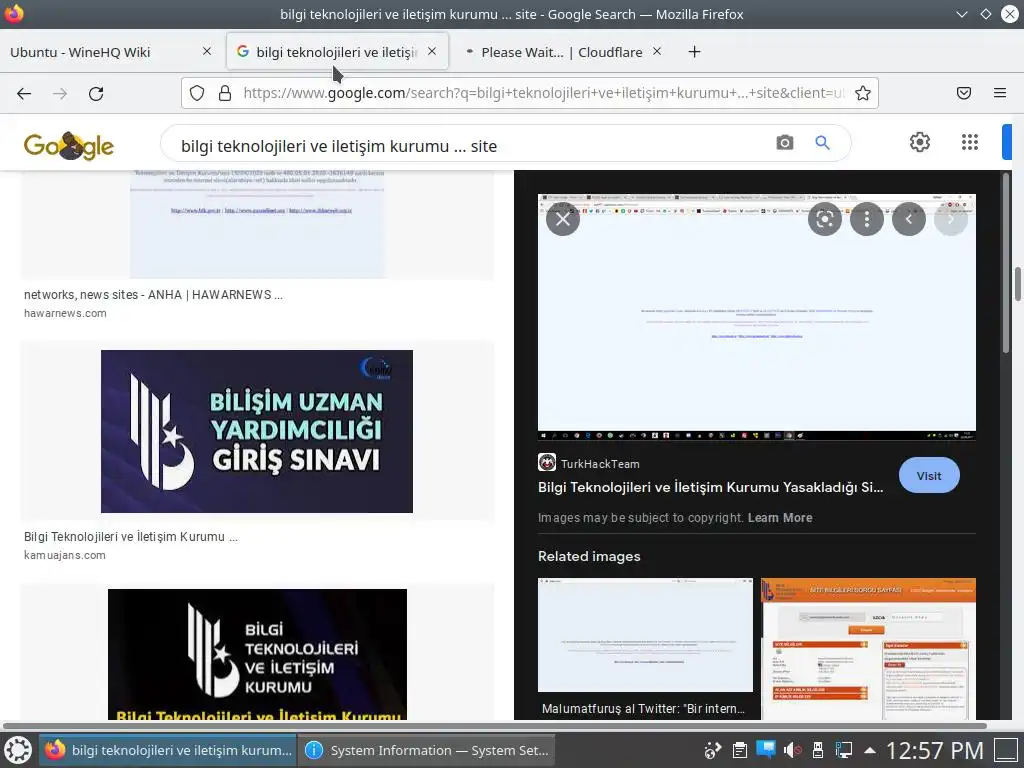Open the Learn More copyright link

pos(780,518)
